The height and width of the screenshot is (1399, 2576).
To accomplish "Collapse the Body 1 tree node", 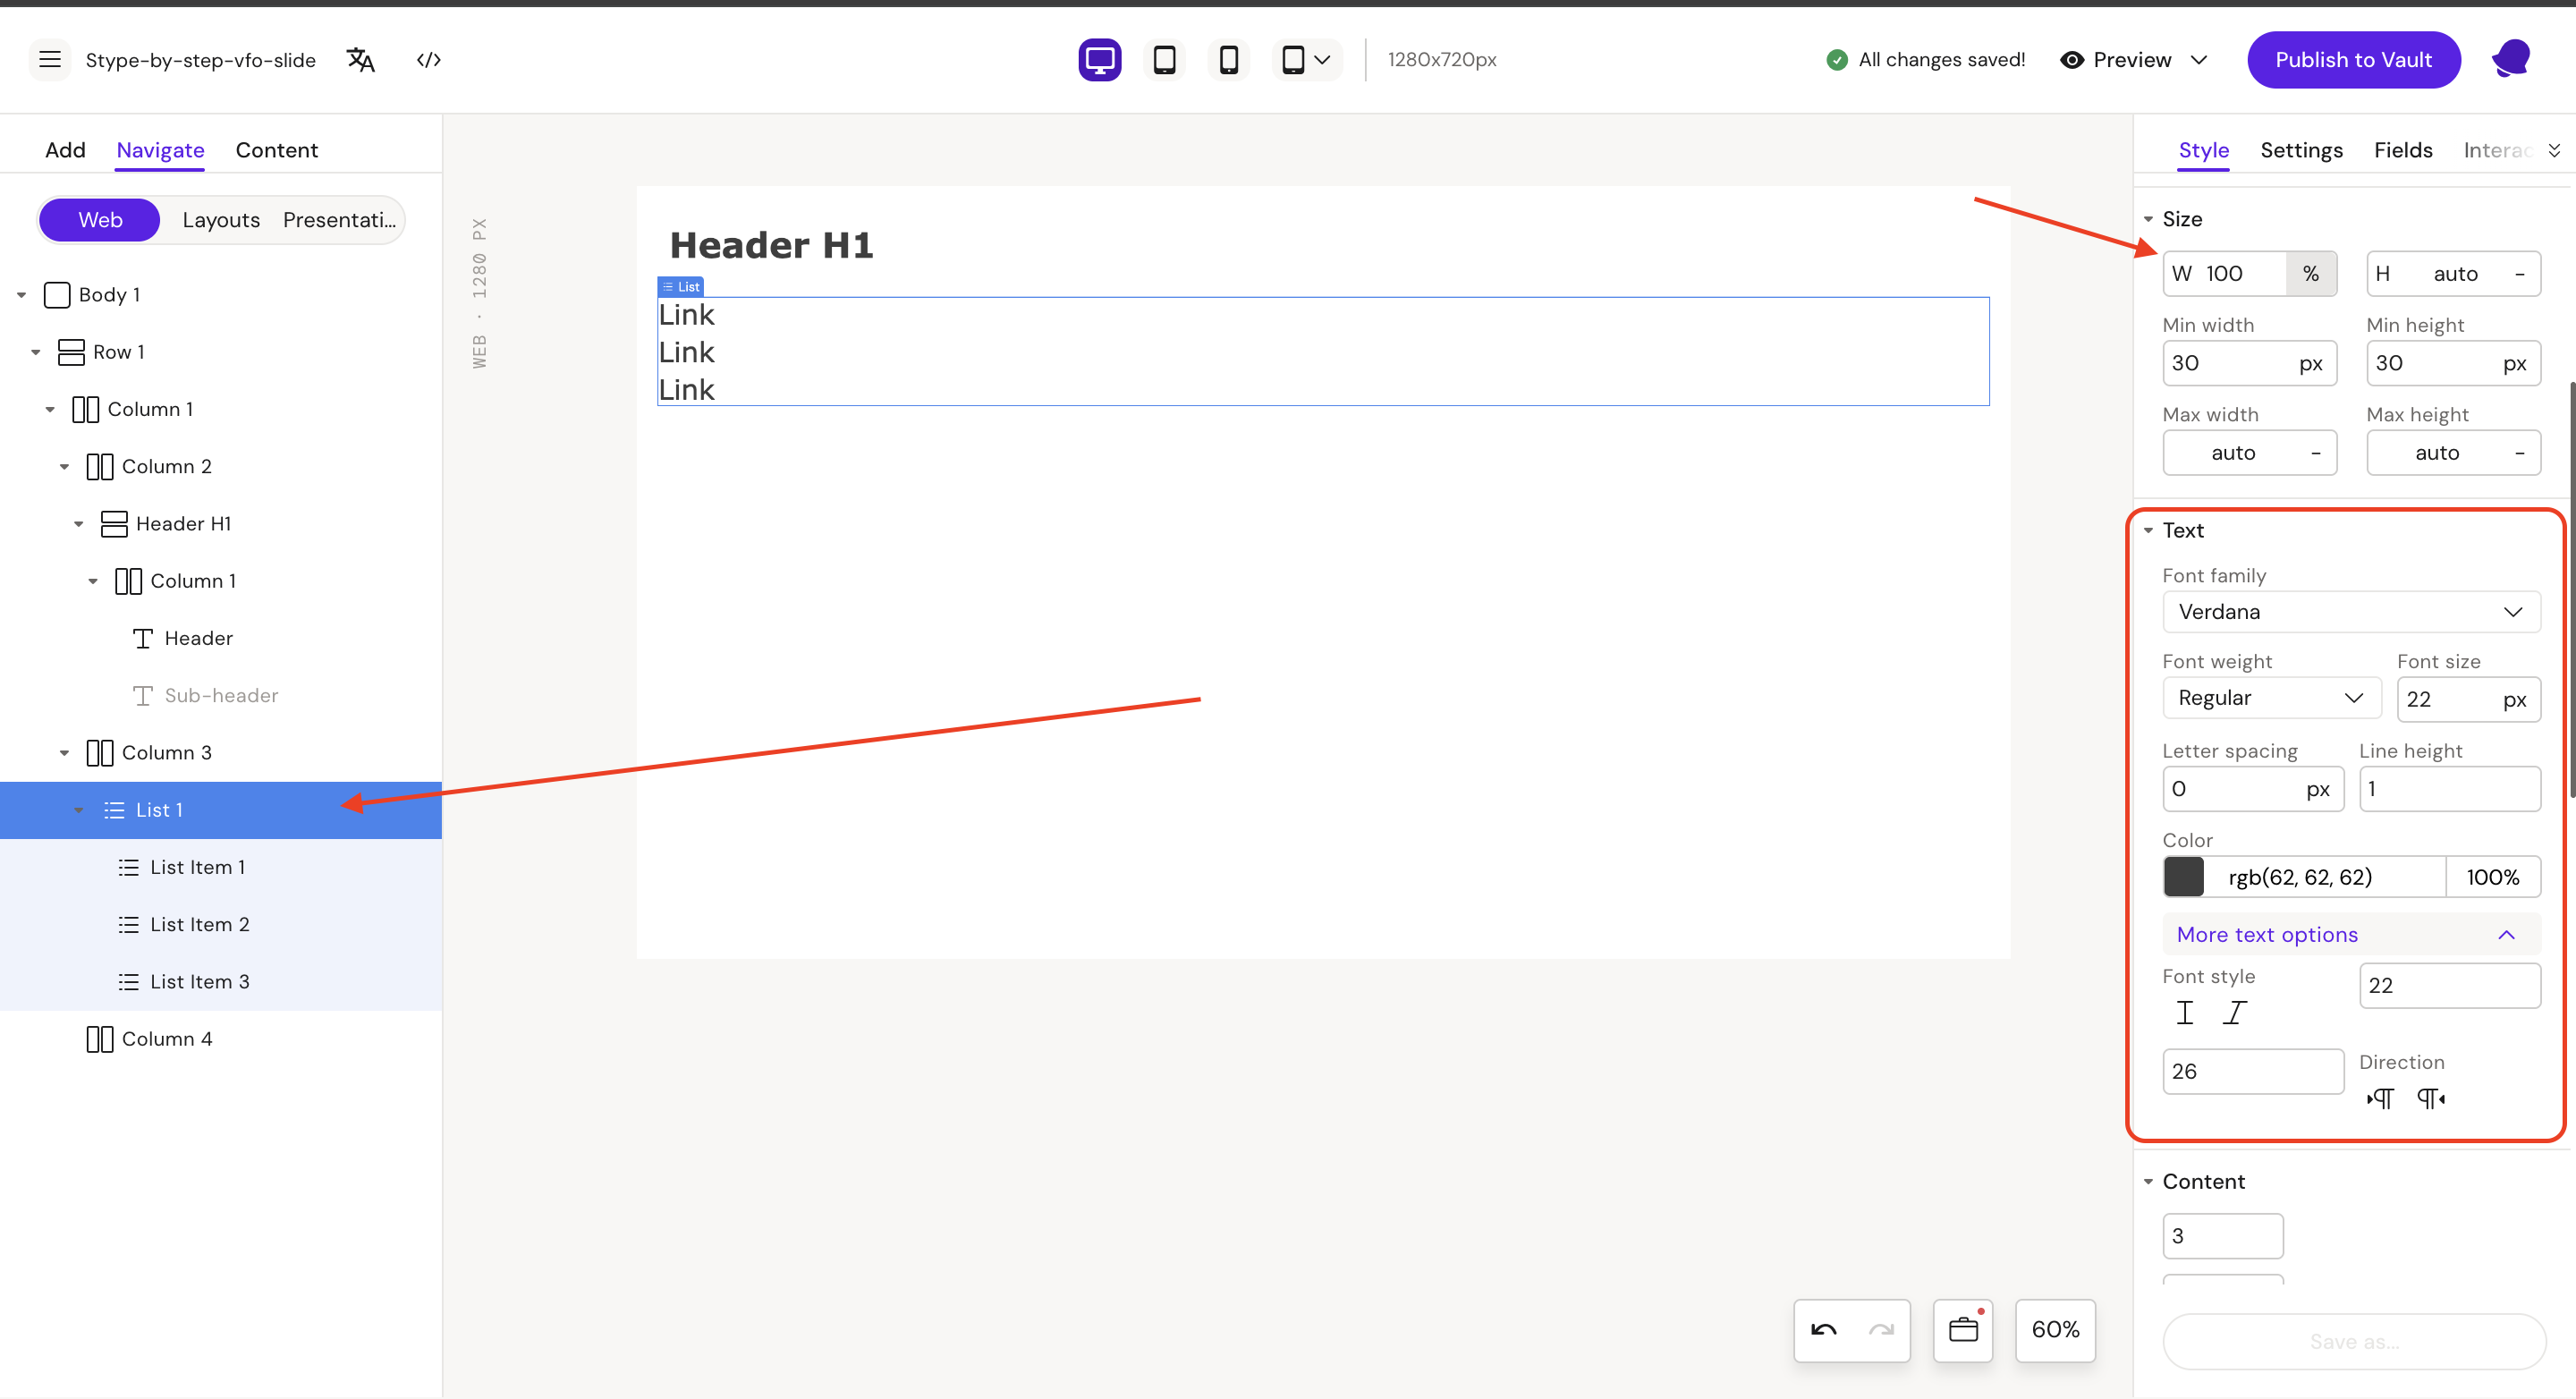I will (21, 295).
